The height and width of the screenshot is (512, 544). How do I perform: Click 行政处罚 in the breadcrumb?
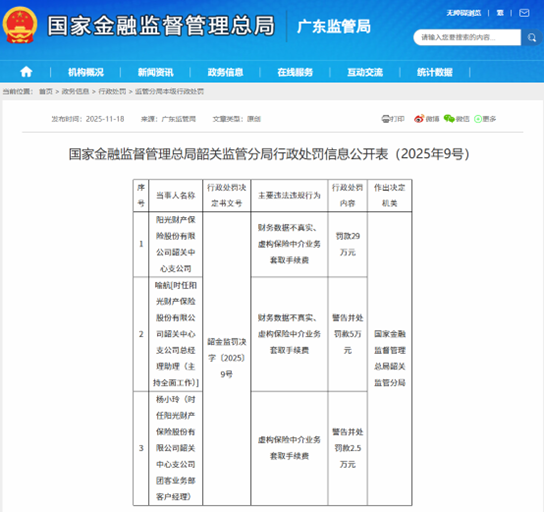[112, 92]
